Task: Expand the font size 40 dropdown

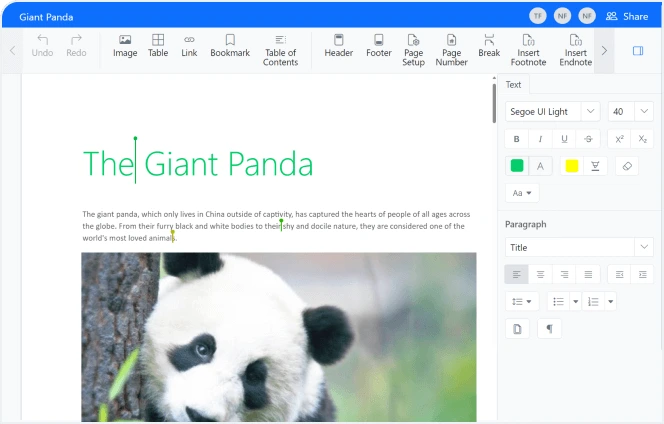Action: click(x=630, y=112)
